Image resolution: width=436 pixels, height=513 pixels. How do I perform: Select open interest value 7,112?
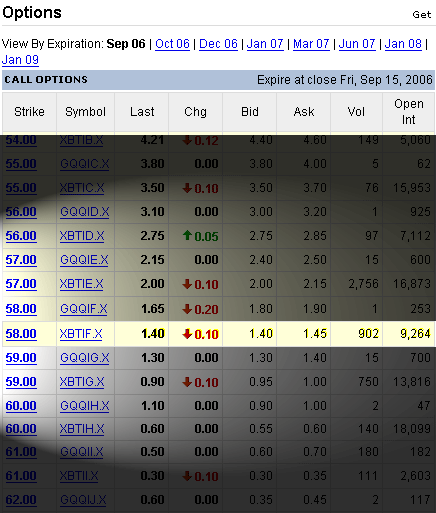415,236
